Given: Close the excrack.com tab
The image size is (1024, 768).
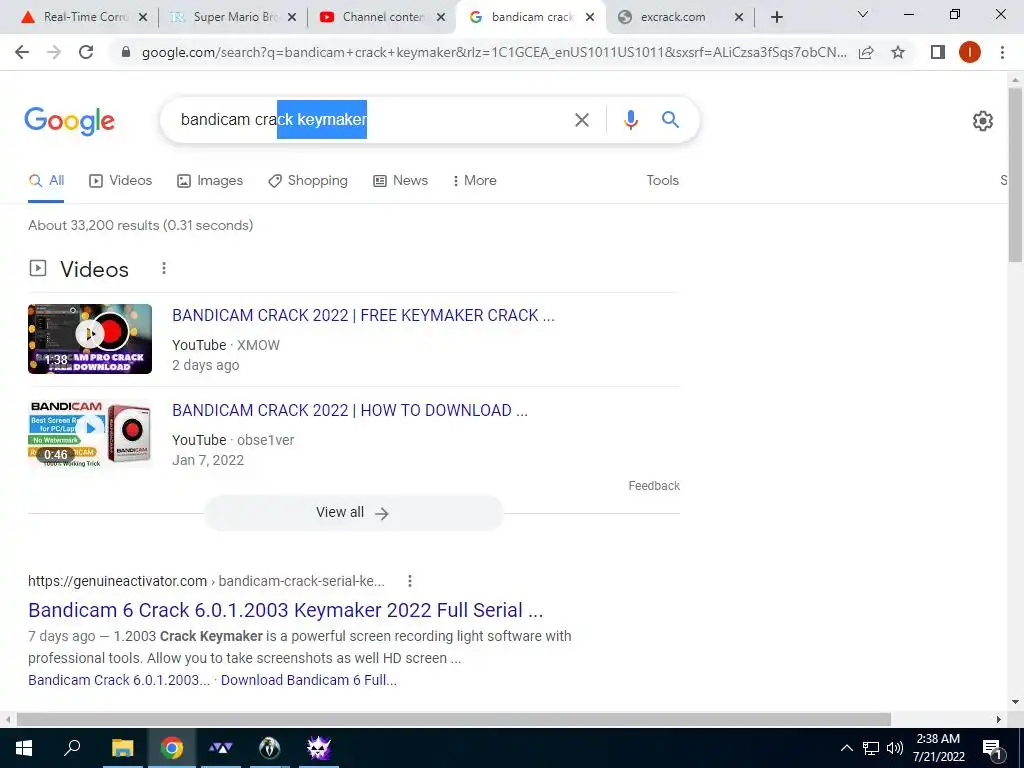Looking at the screenshot, I should (739, 17).
